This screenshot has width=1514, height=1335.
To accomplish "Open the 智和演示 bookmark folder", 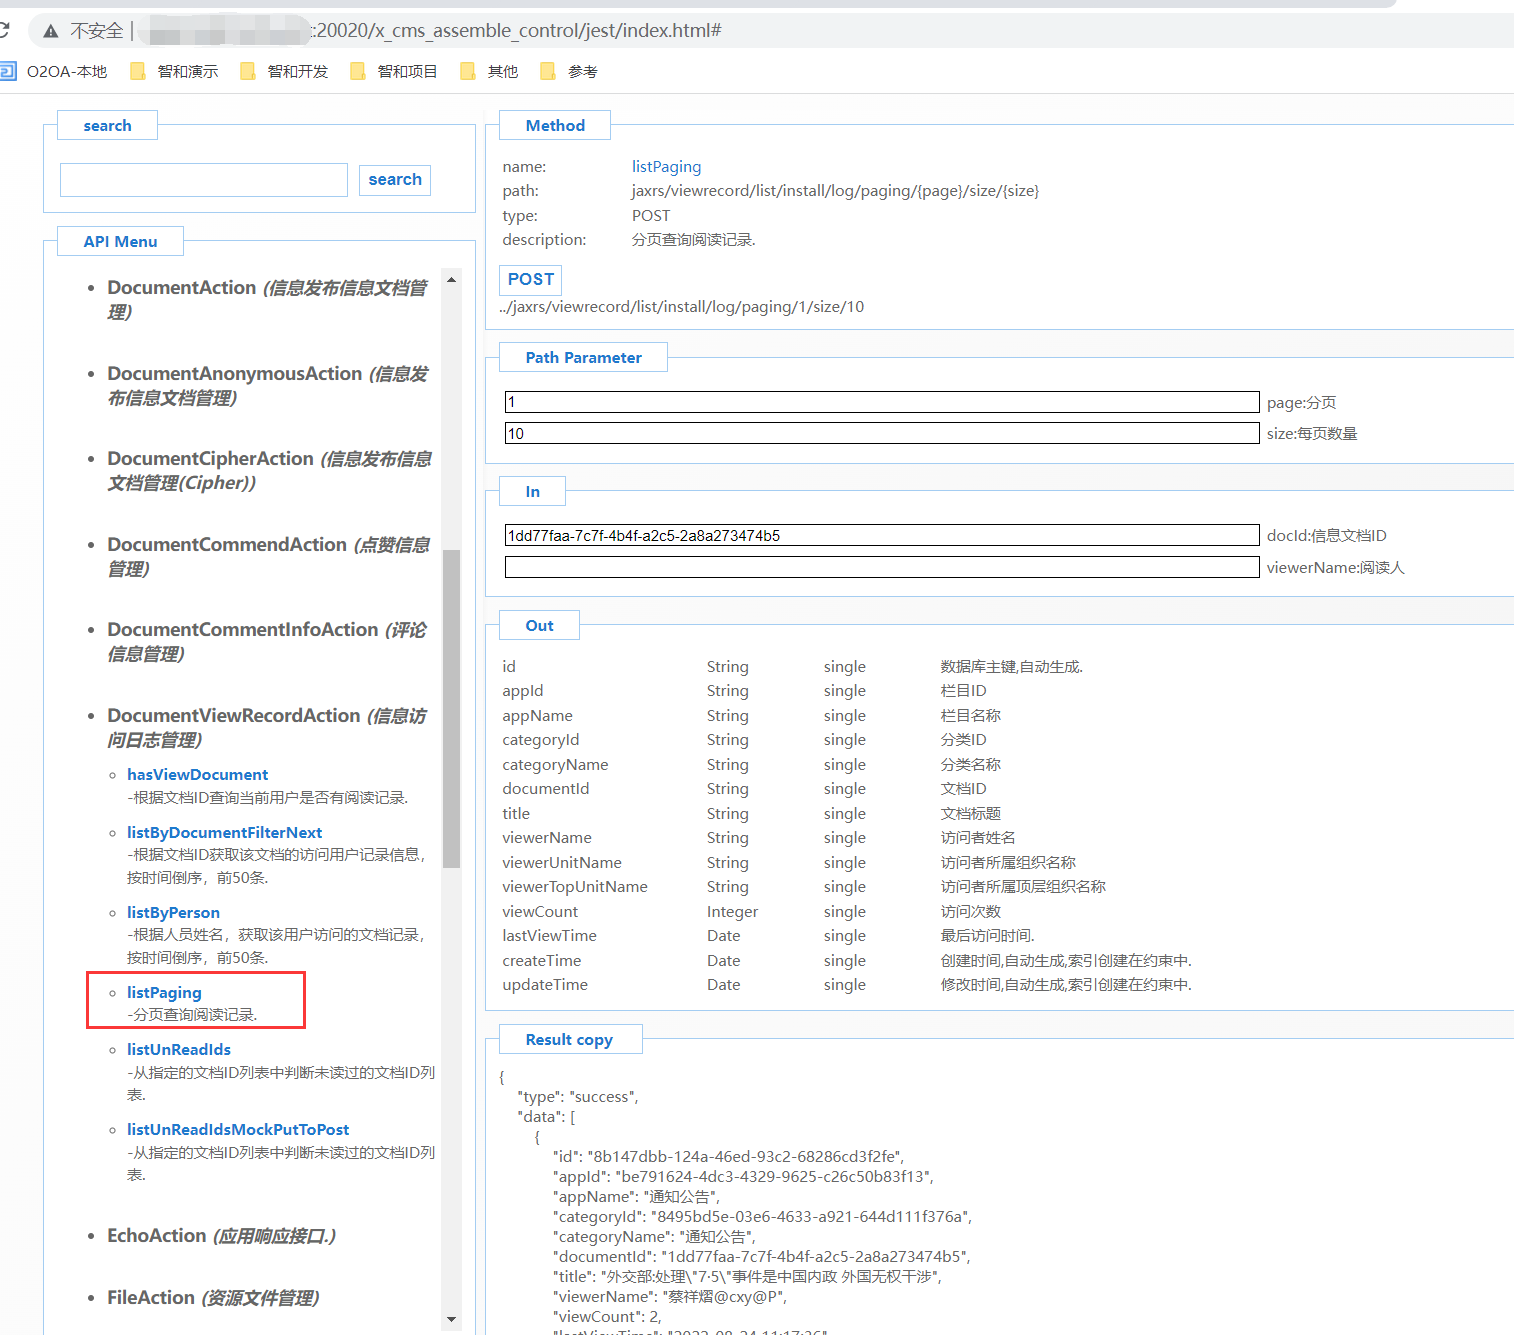I will pos(176,71).
